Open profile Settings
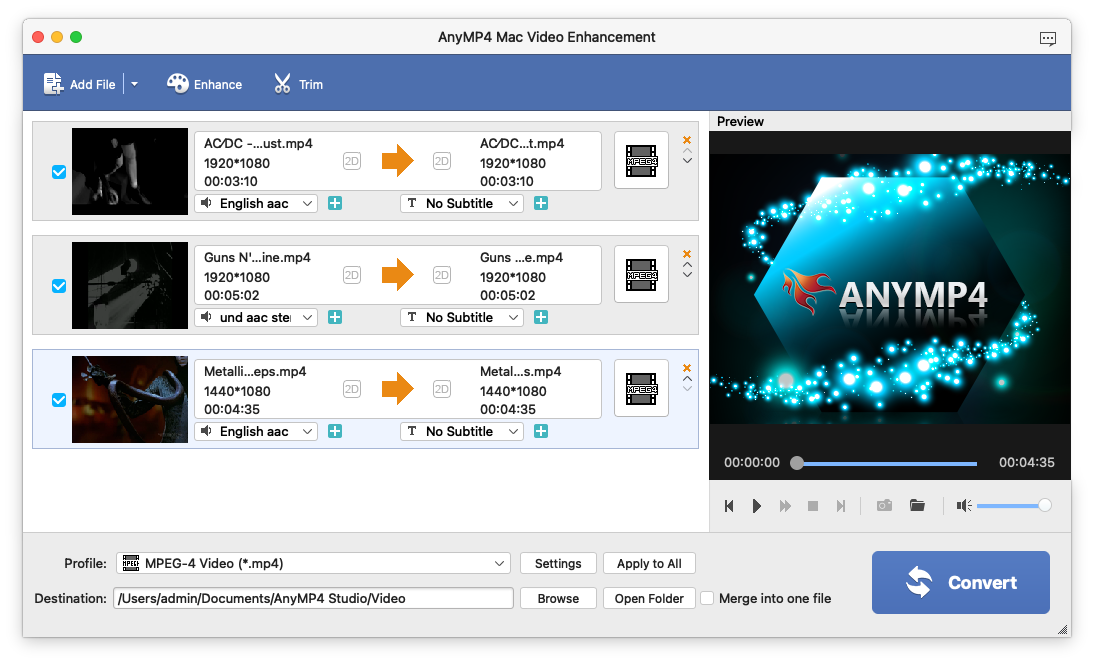1094x664 pixels. coord(558,564)
